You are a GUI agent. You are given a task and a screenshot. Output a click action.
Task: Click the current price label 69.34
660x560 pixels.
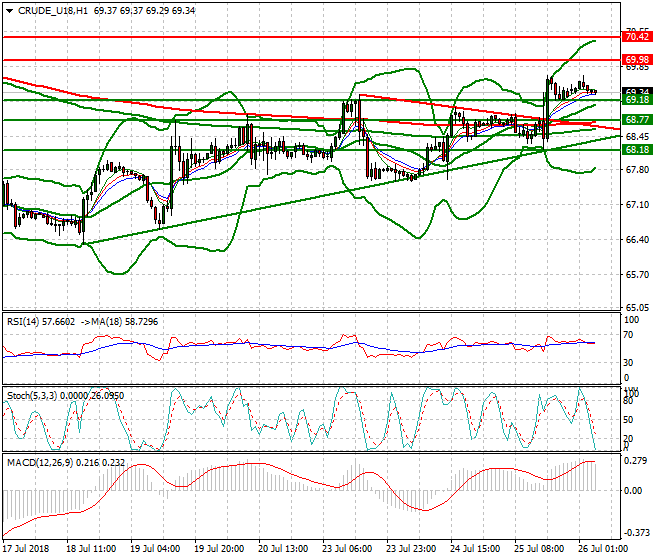tap(637, 91)
